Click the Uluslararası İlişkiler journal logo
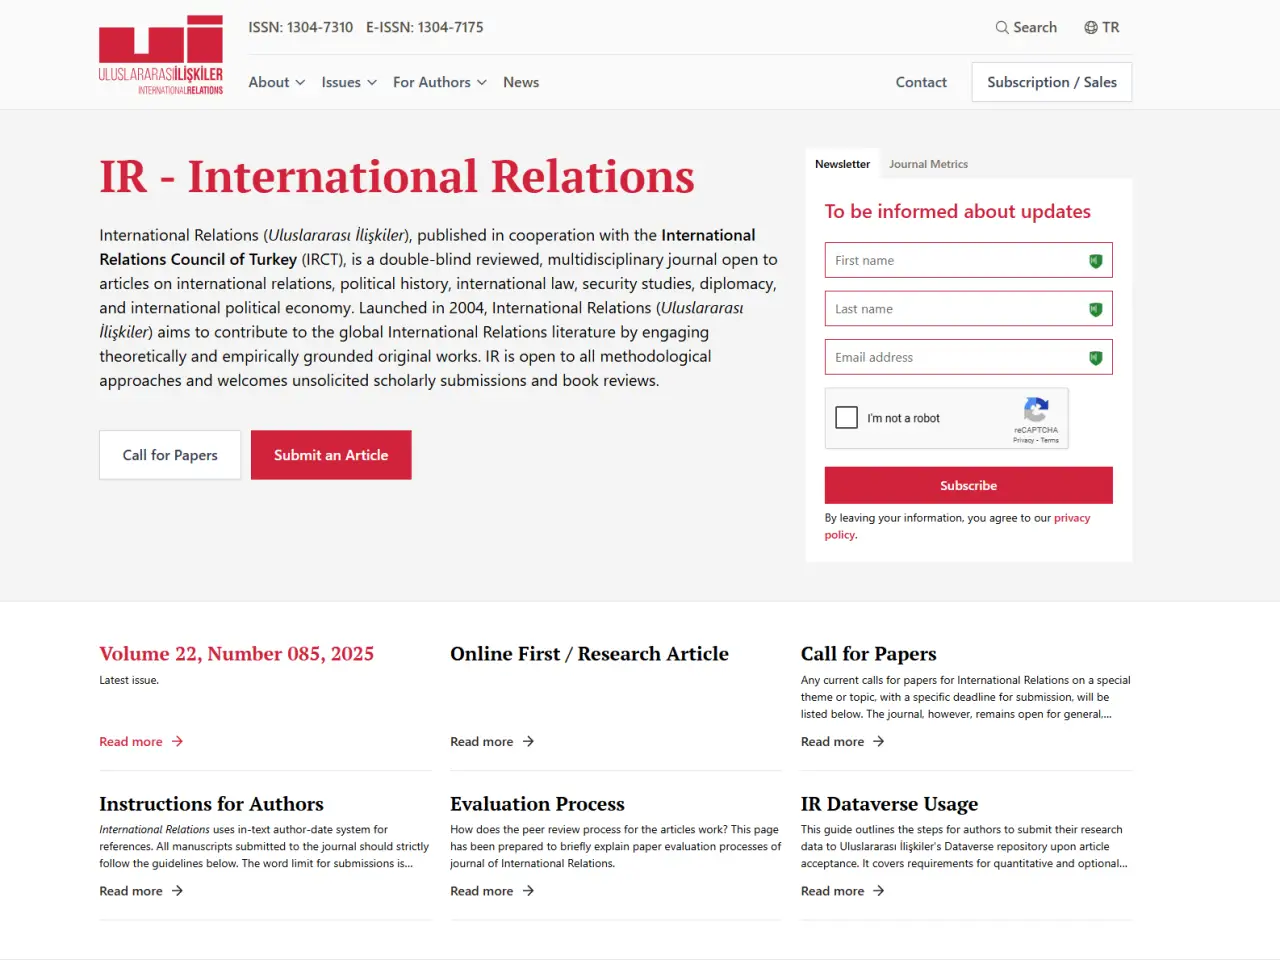This screenshot has height=960, width=1280. [161, 55]
